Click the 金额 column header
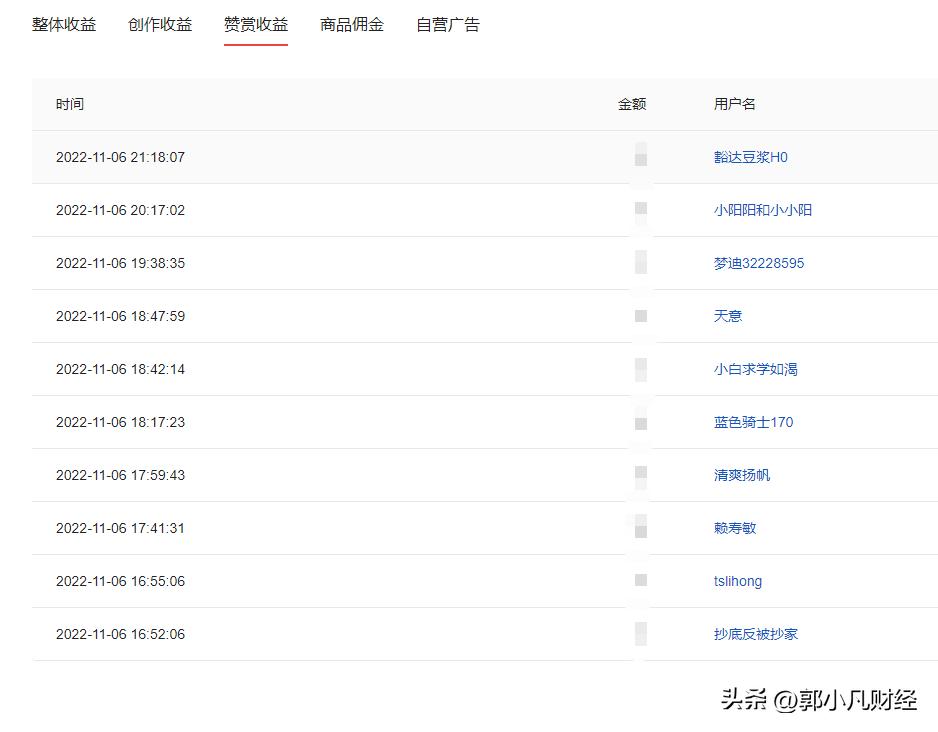 631,104
